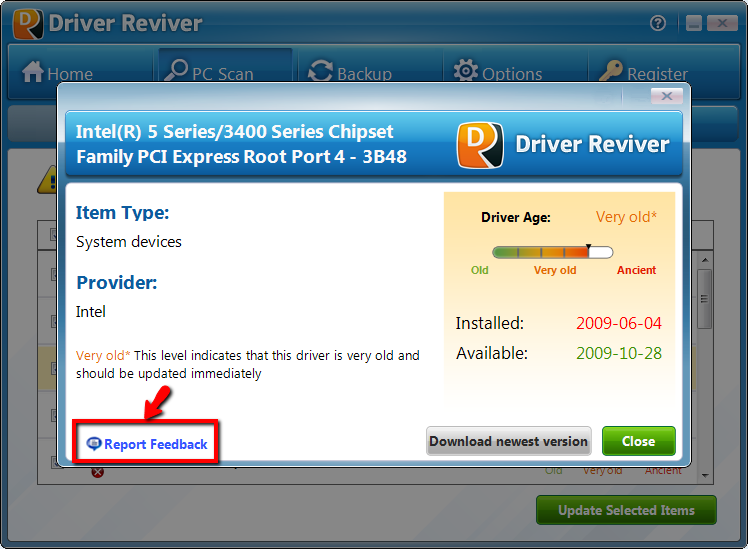The width and height of the screenshot is (748, 549).
Task: Click the red error icon in the bottom row
Action: 97,471
